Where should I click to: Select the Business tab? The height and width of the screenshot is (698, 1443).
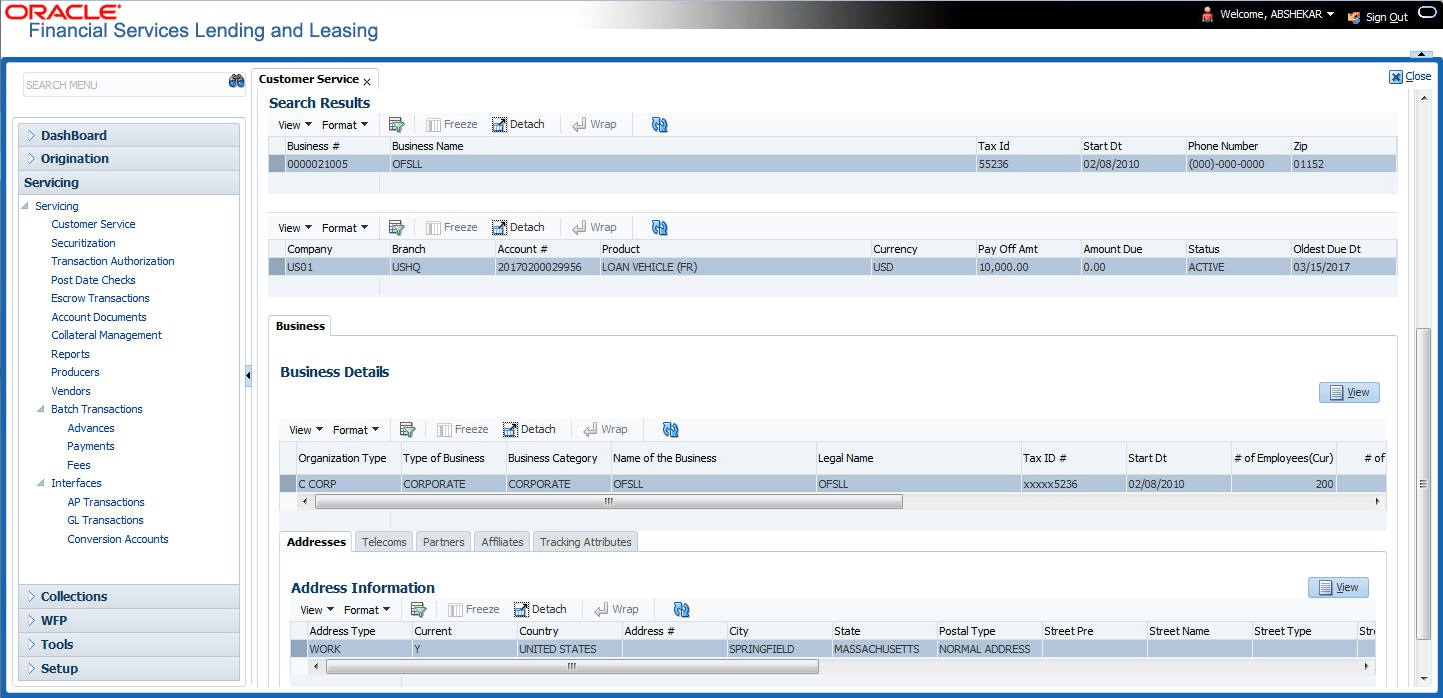coord(300,326)
